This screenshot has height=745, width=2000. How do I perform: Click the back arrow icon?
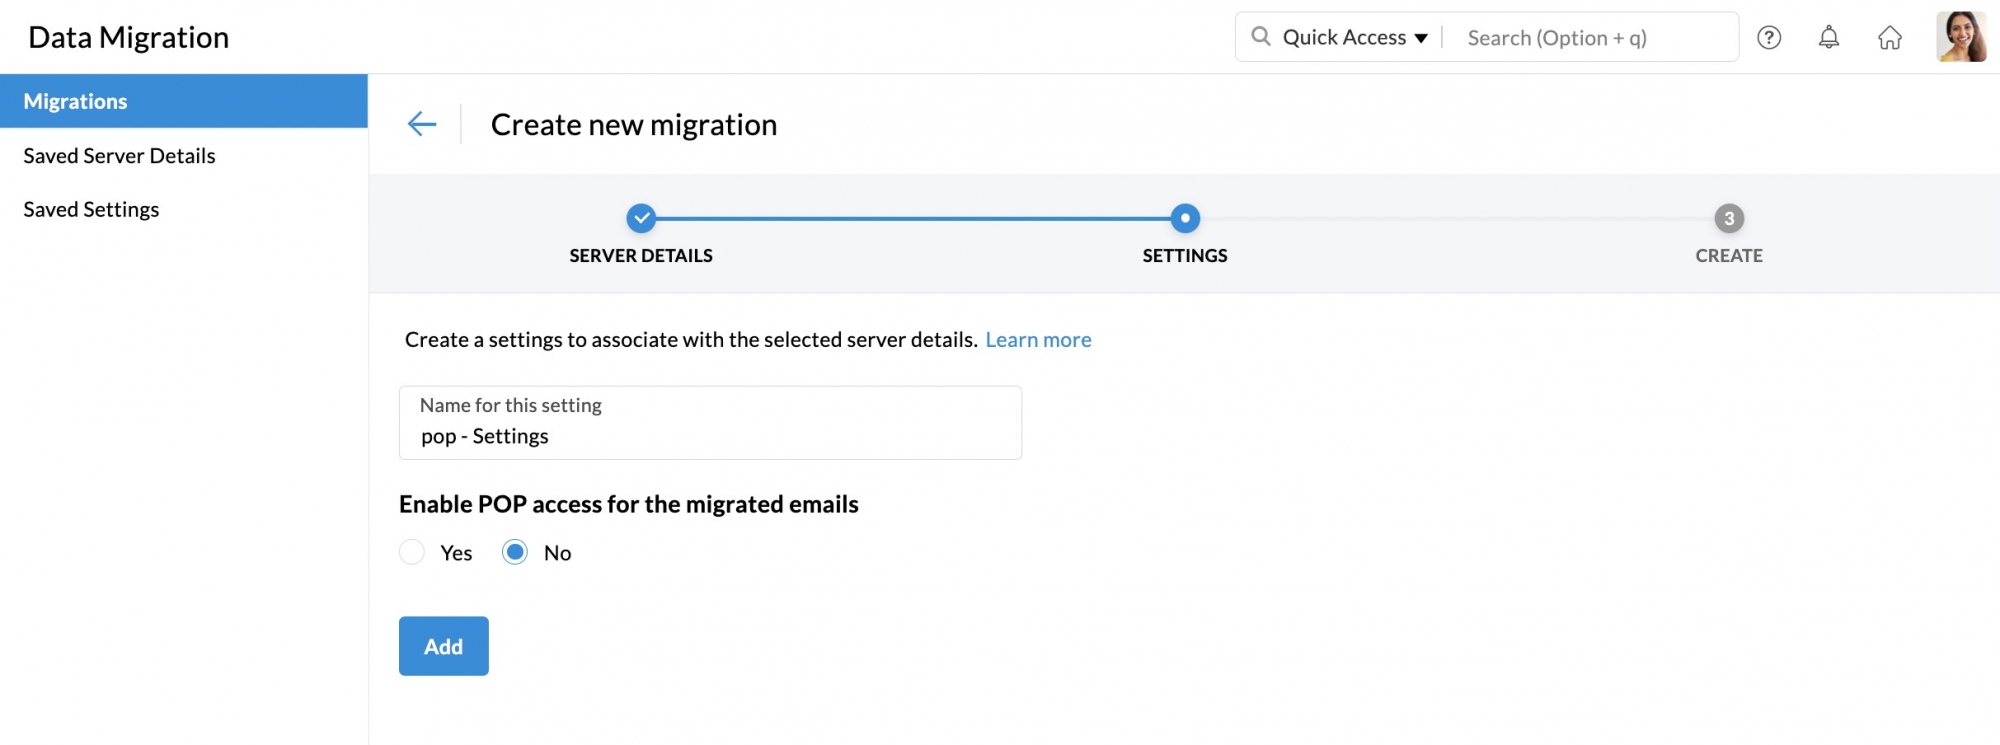[x=422, y=124]
